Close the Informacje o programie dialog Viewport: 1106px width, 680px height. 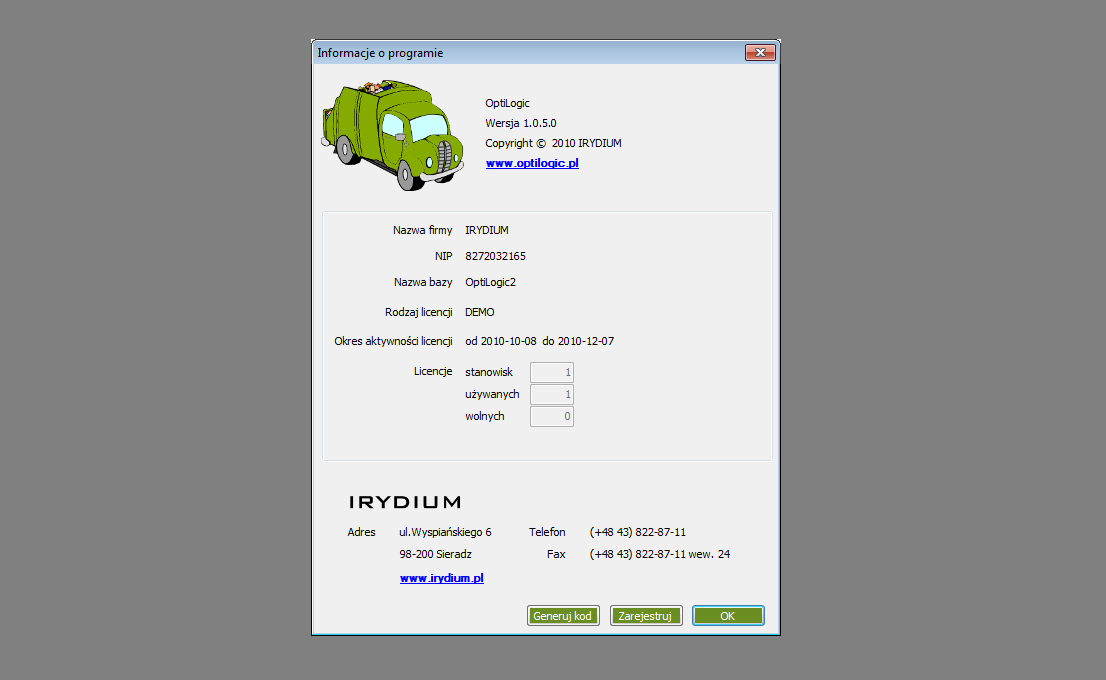coord(760,52)
